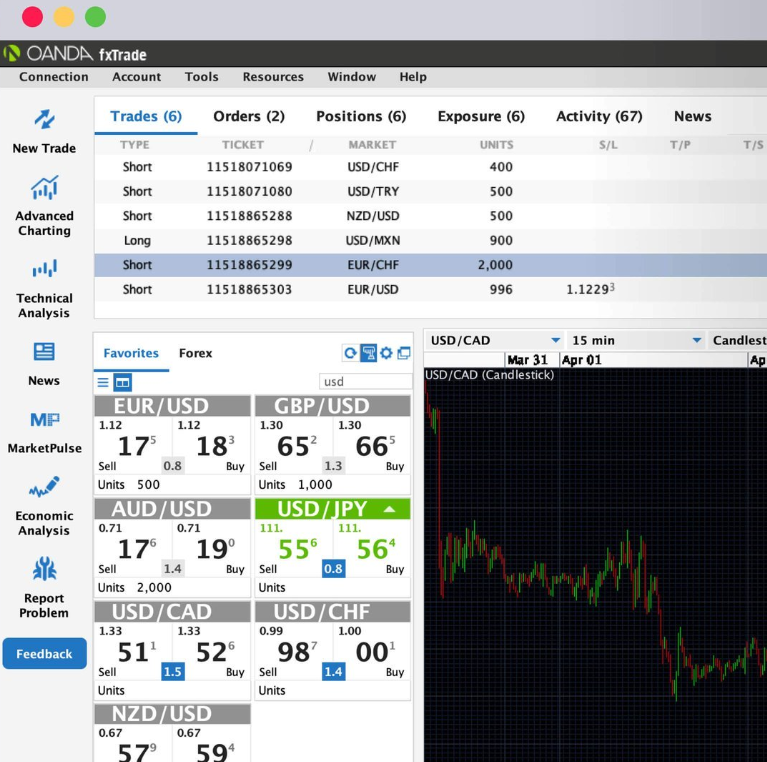Open the Tools menu
Viewport: 767px width, 762px height.
click(202, 77)
